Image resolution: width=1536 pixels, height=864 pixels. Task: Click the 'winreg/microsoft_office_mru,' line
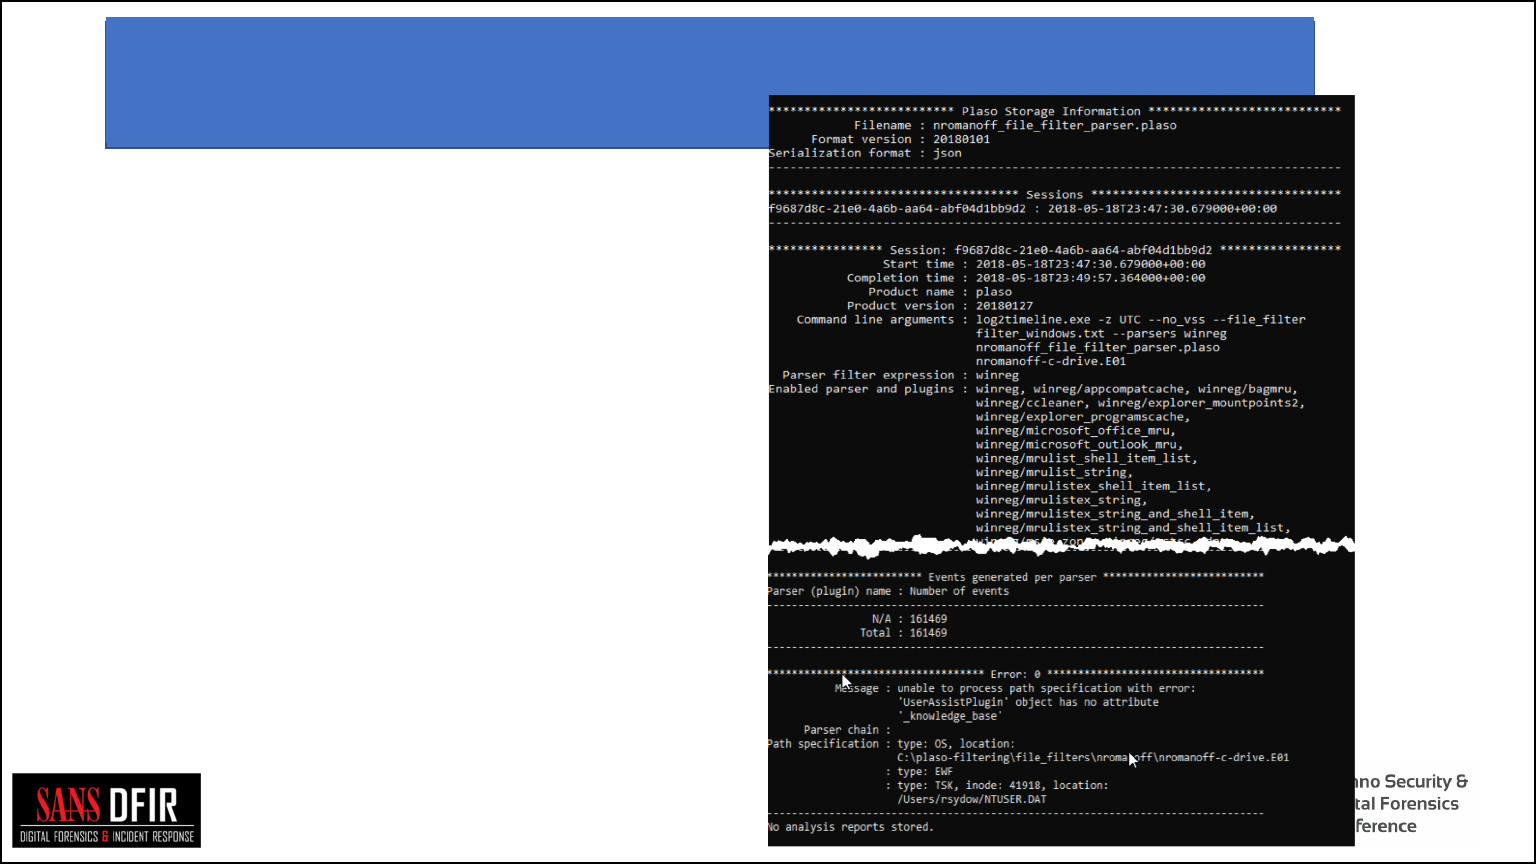tap(1076, 431)
